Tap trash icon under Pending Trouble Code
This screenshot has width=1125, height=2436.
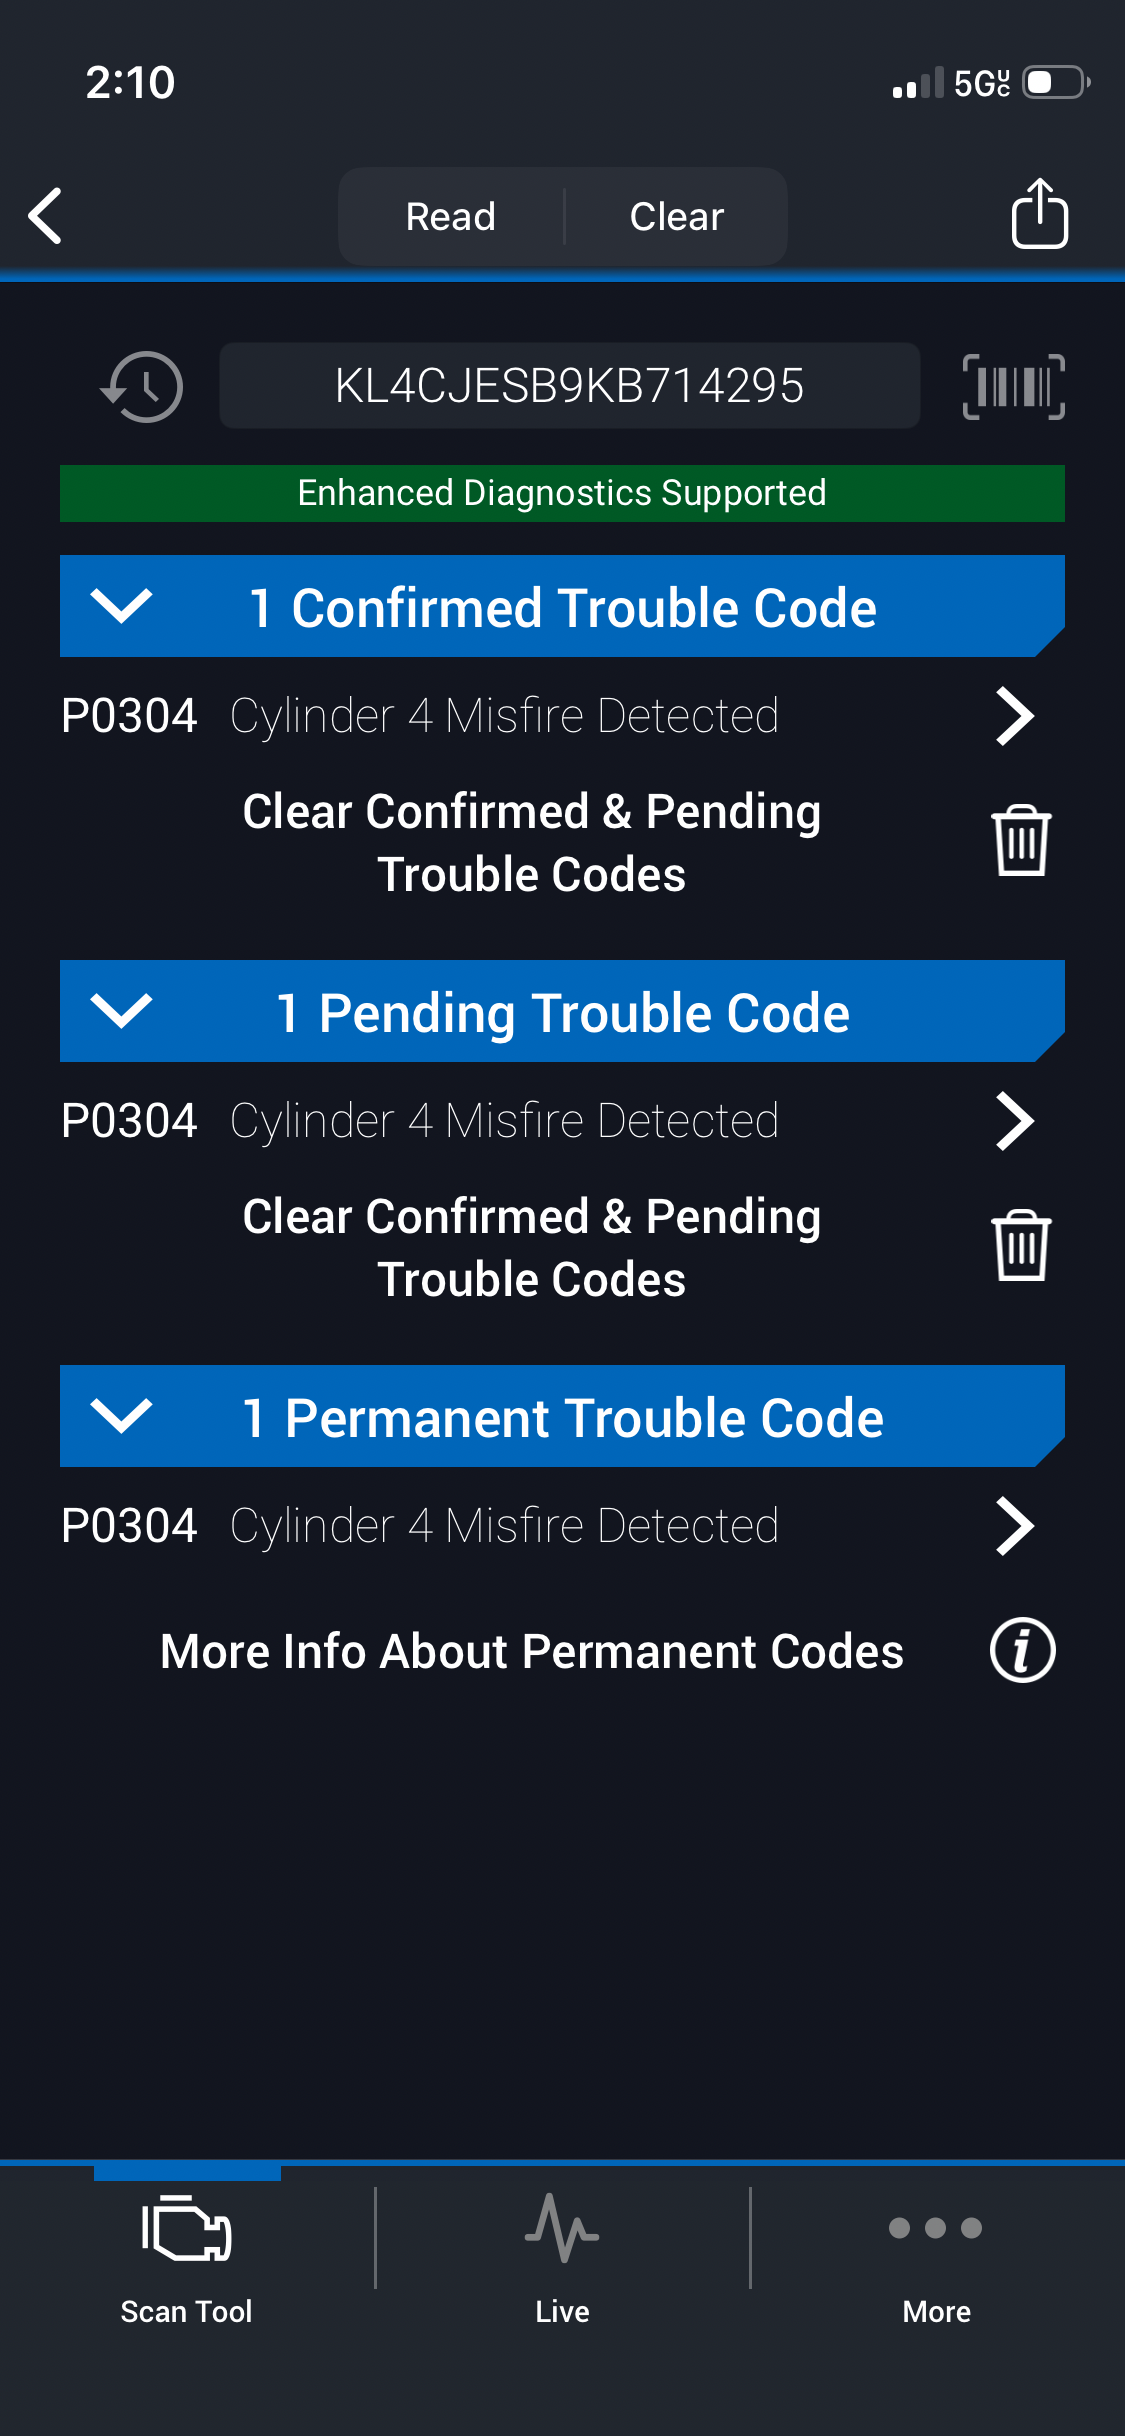(x=1020, y=1246)
